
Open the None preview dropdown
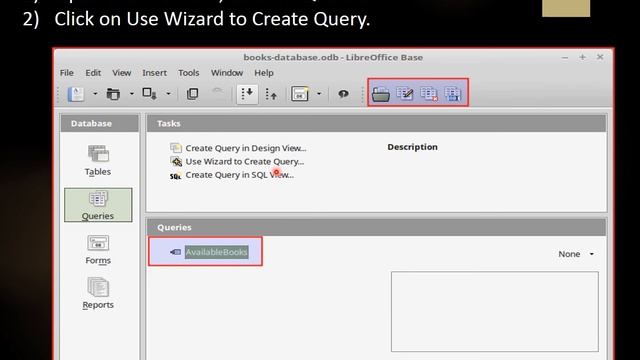(x=576, y=254)
